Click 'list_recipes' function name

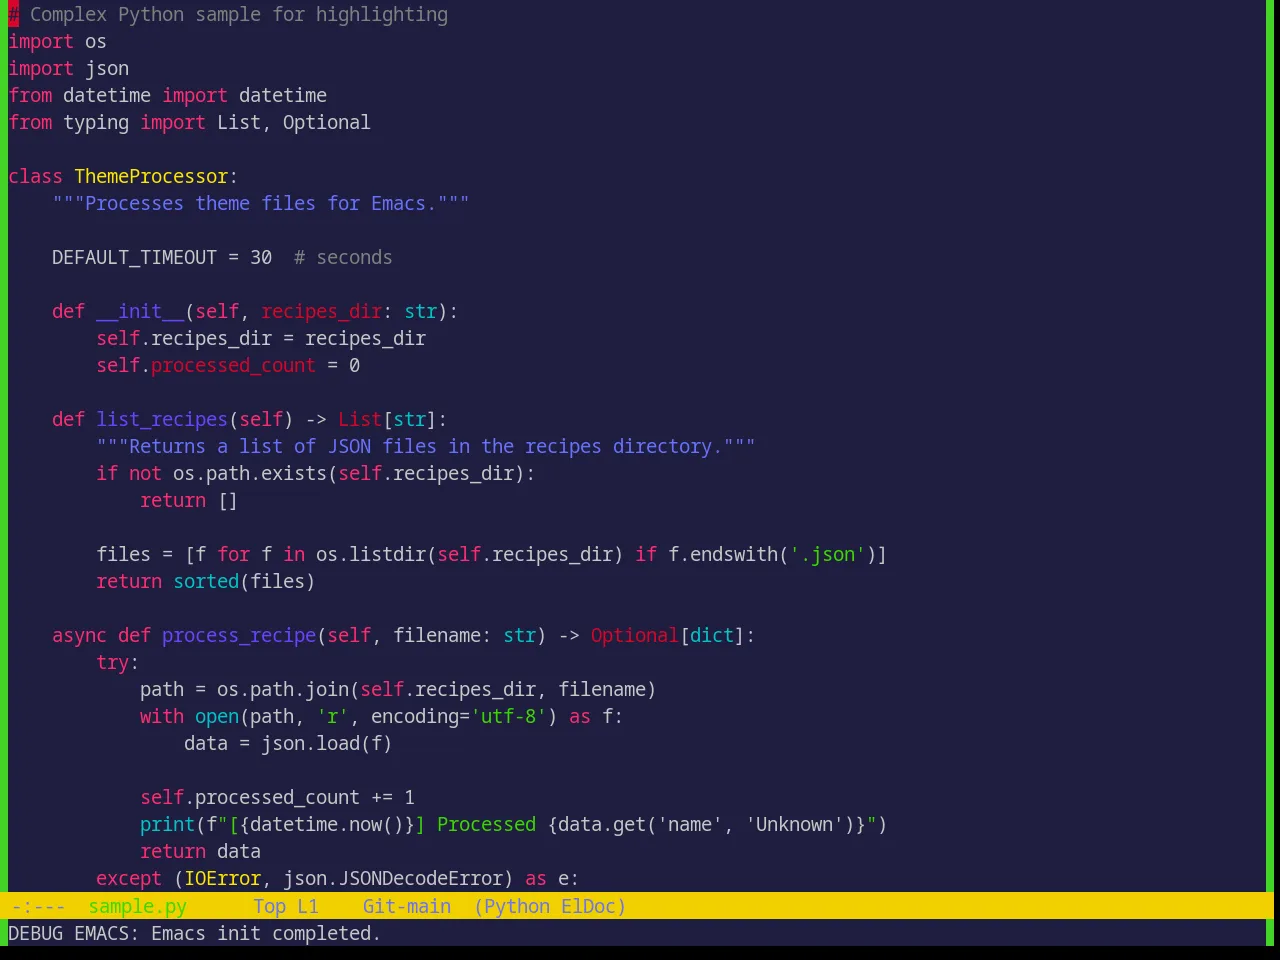[x=162, y=419]
